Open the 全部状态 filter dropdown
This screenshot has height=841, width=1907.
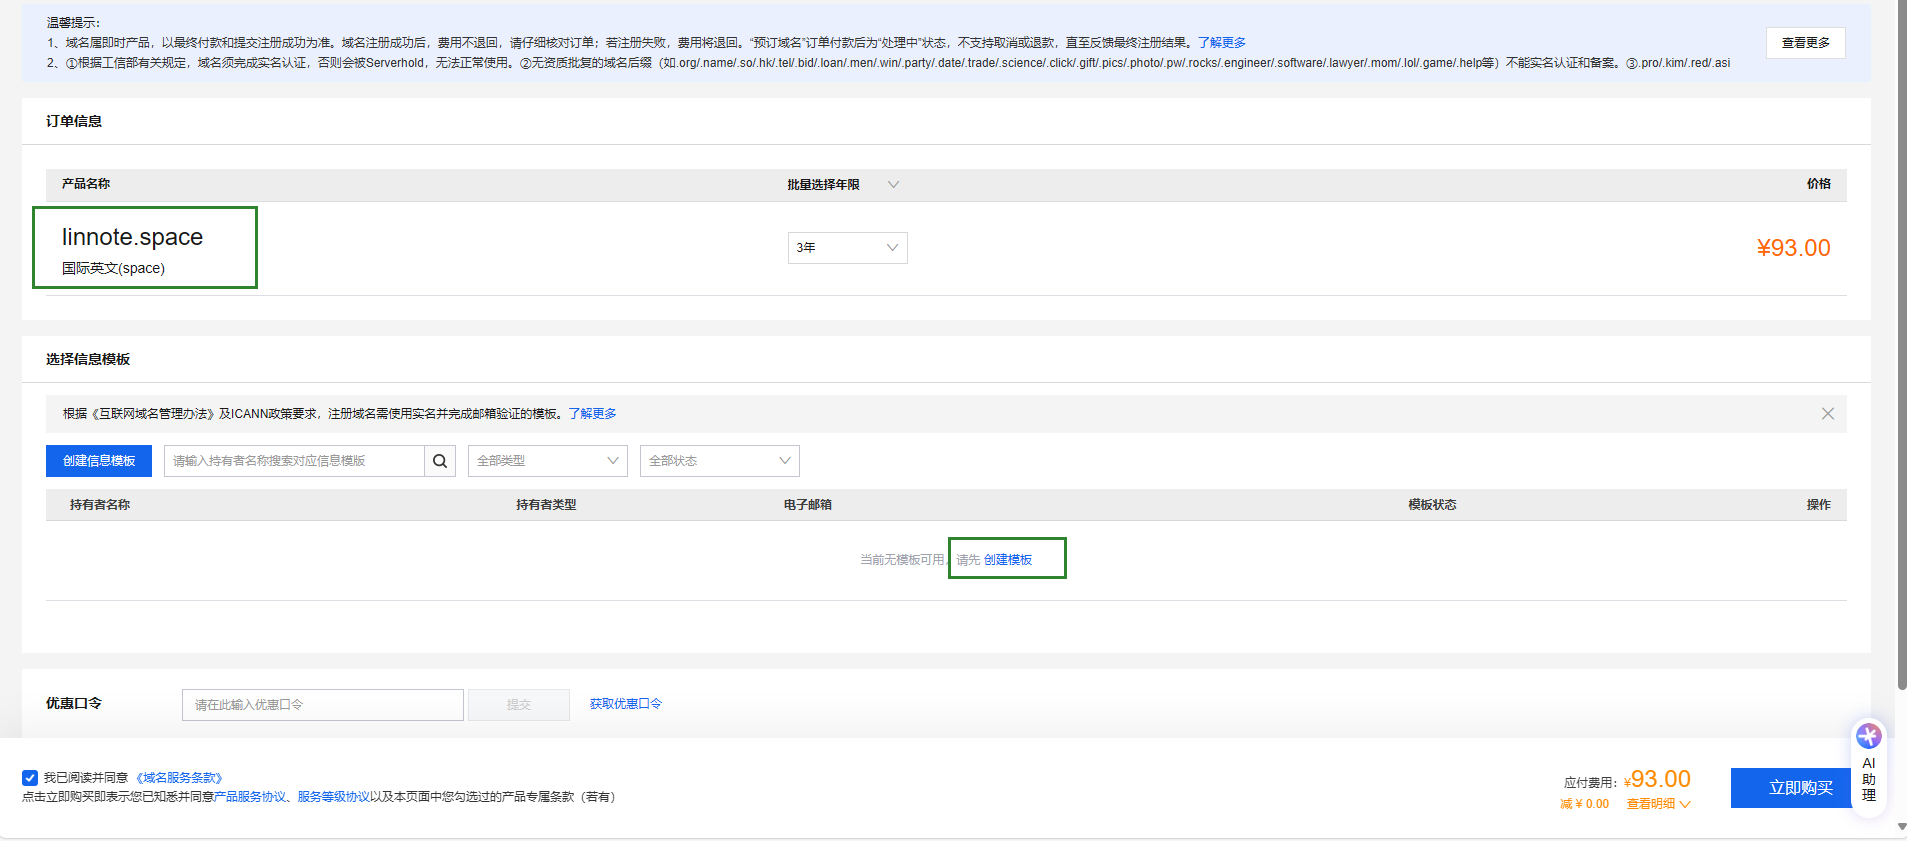[x=719, y=461]
